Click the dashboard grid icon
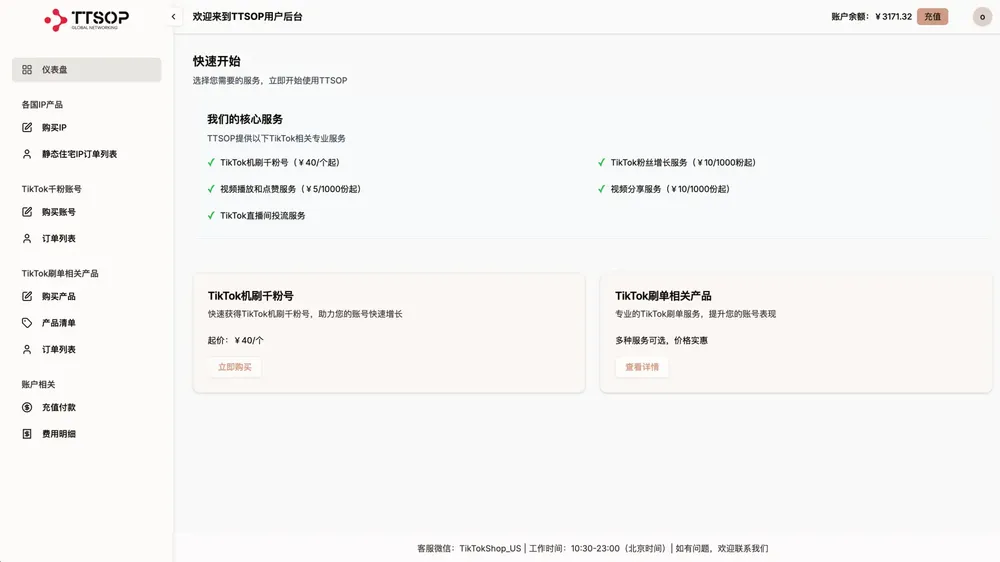 pyautogui.click(x=27, y=70)
